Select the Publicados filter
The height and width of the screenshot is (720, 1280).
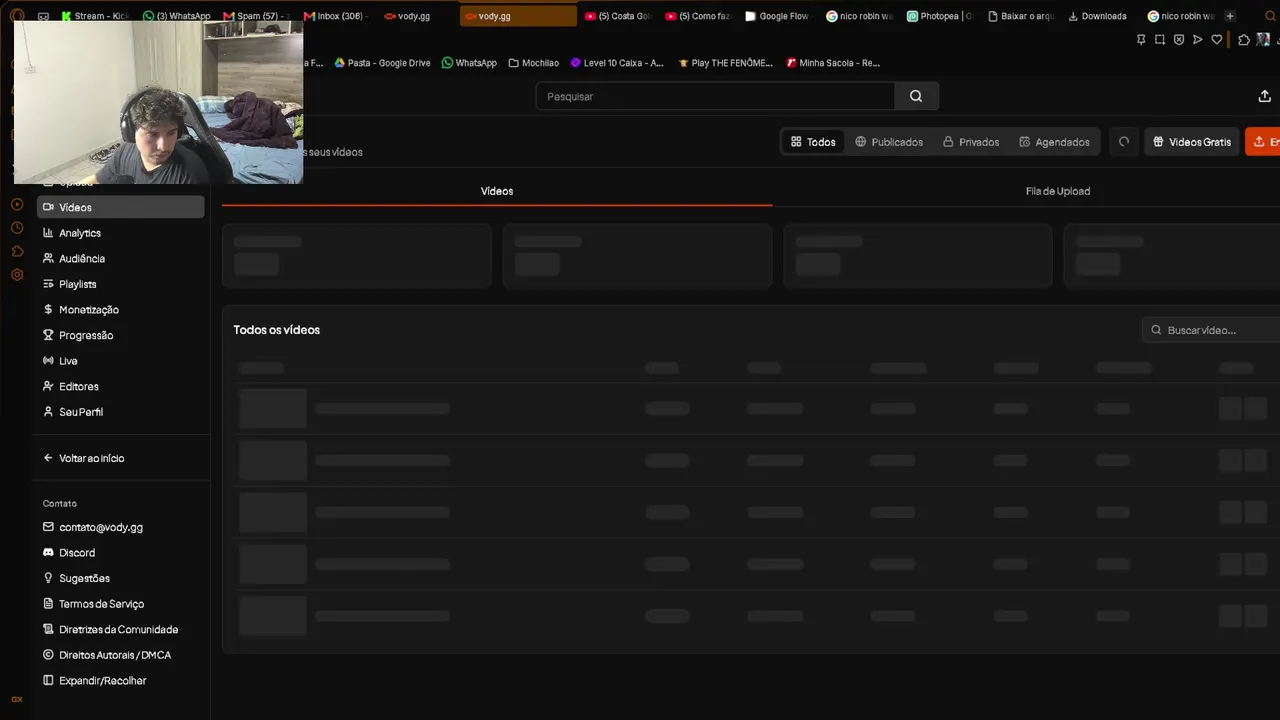[x=888, y=142]
